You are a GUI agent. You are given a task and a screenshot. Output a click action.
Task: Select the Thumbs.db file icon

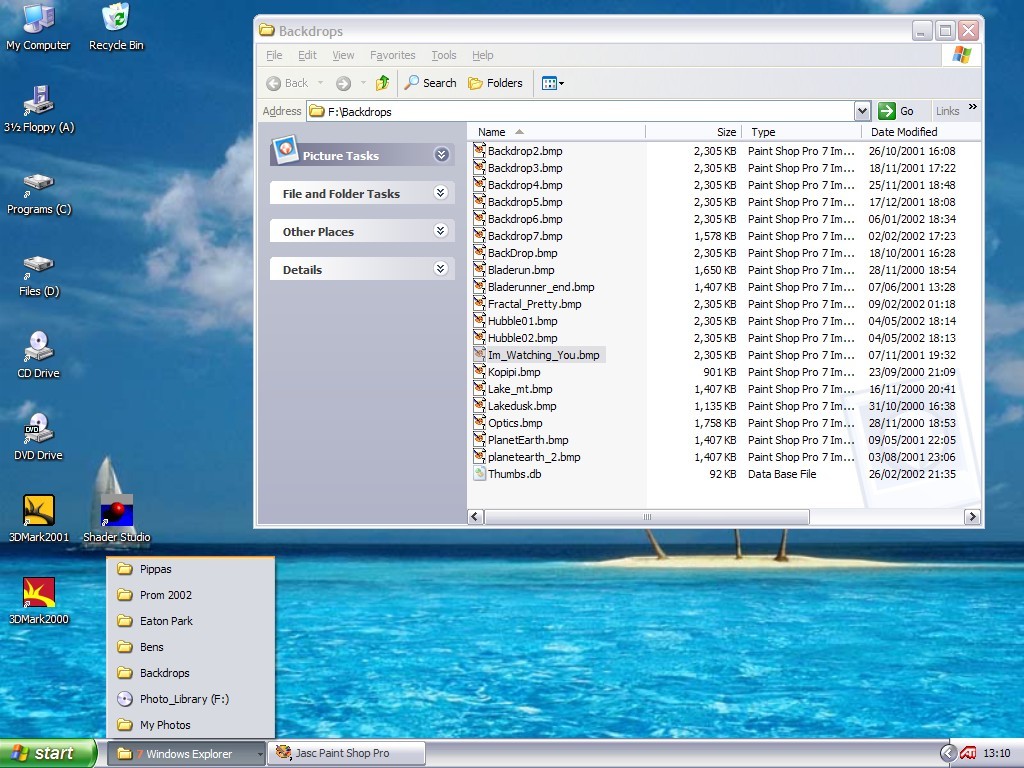click(x=479, y=473)
